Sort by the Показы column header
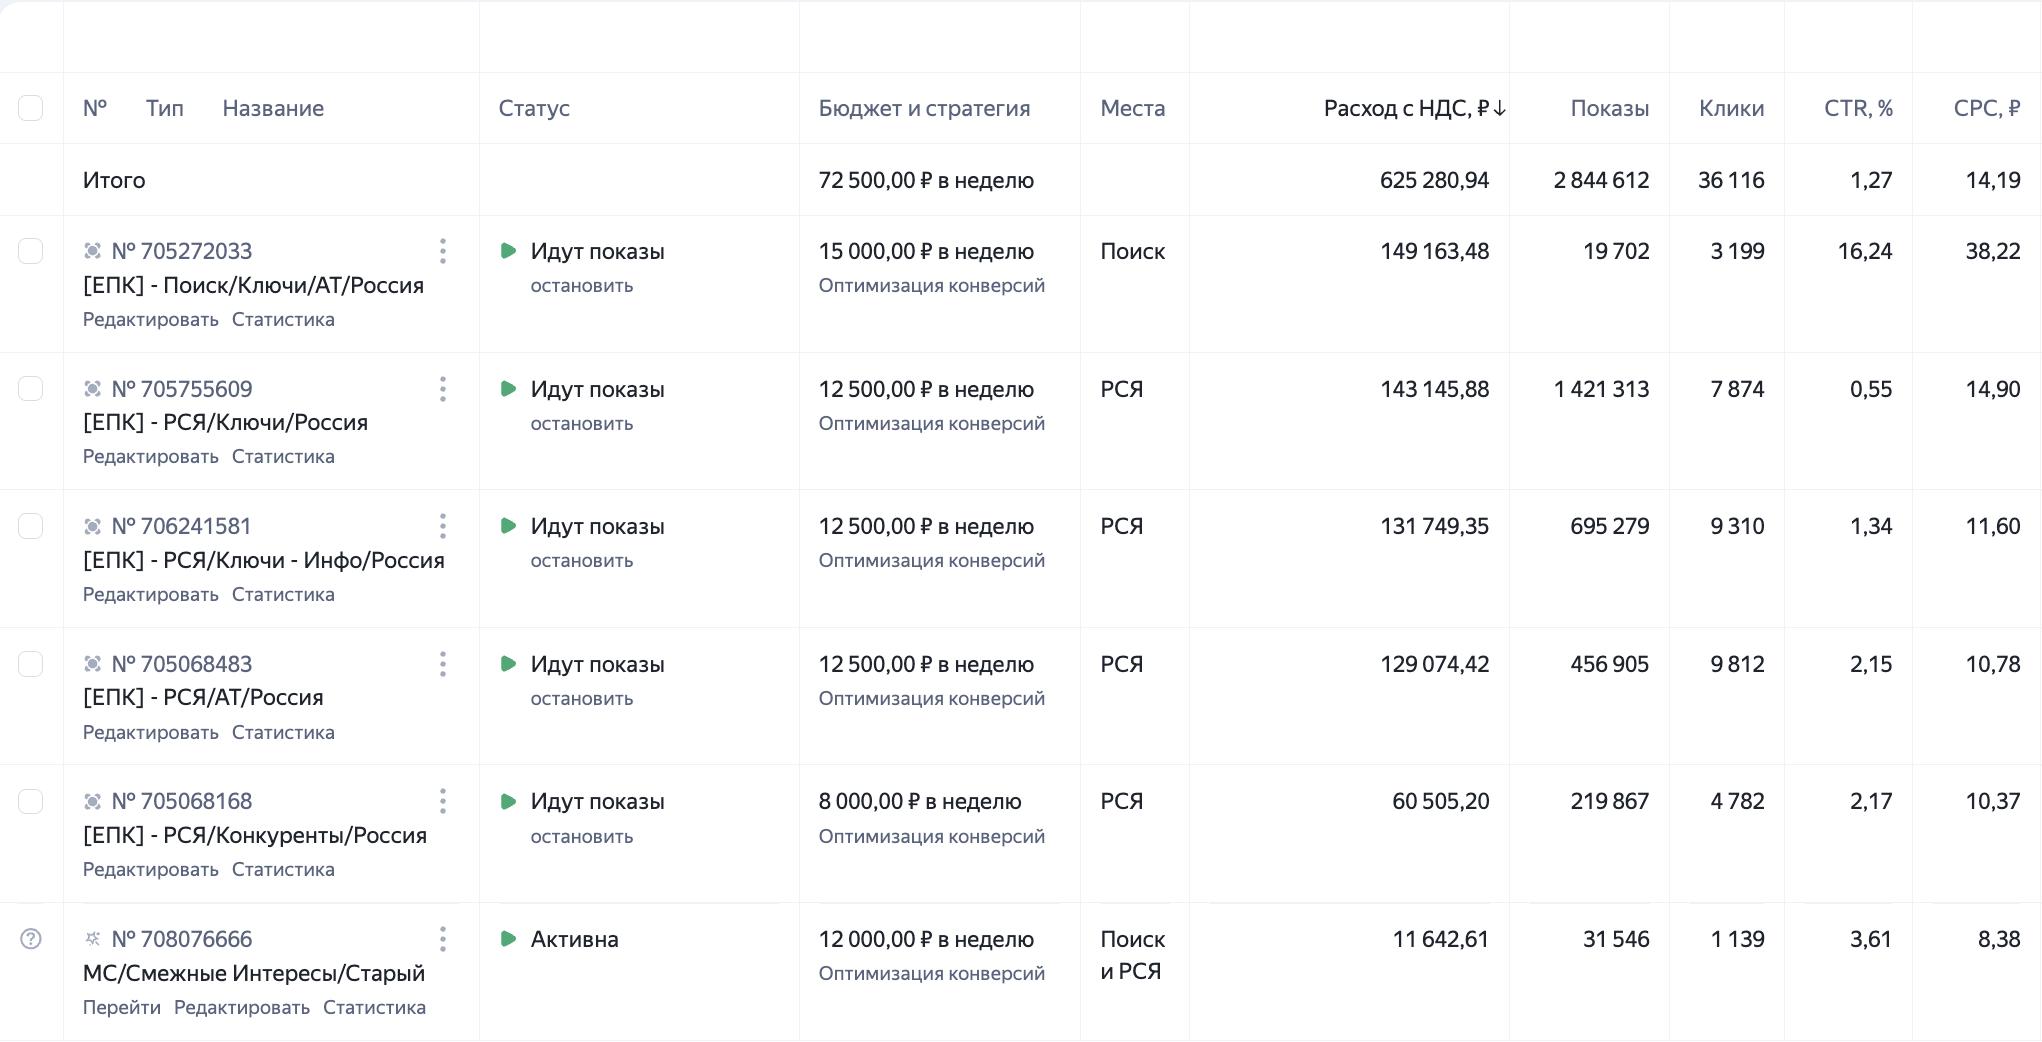 (x=1609, y=108)
